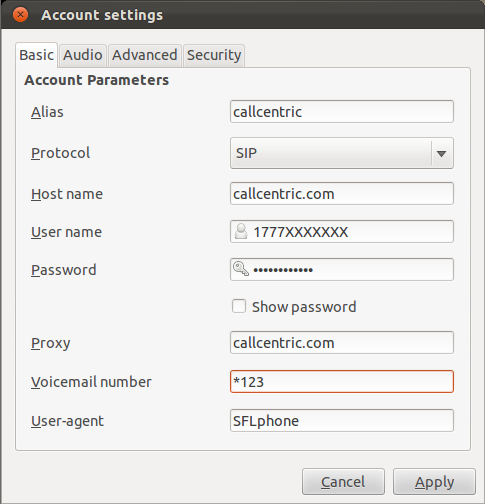The image size is (485, 504).
Task: Enable the Show password checkbox
Action: (239, 306)
